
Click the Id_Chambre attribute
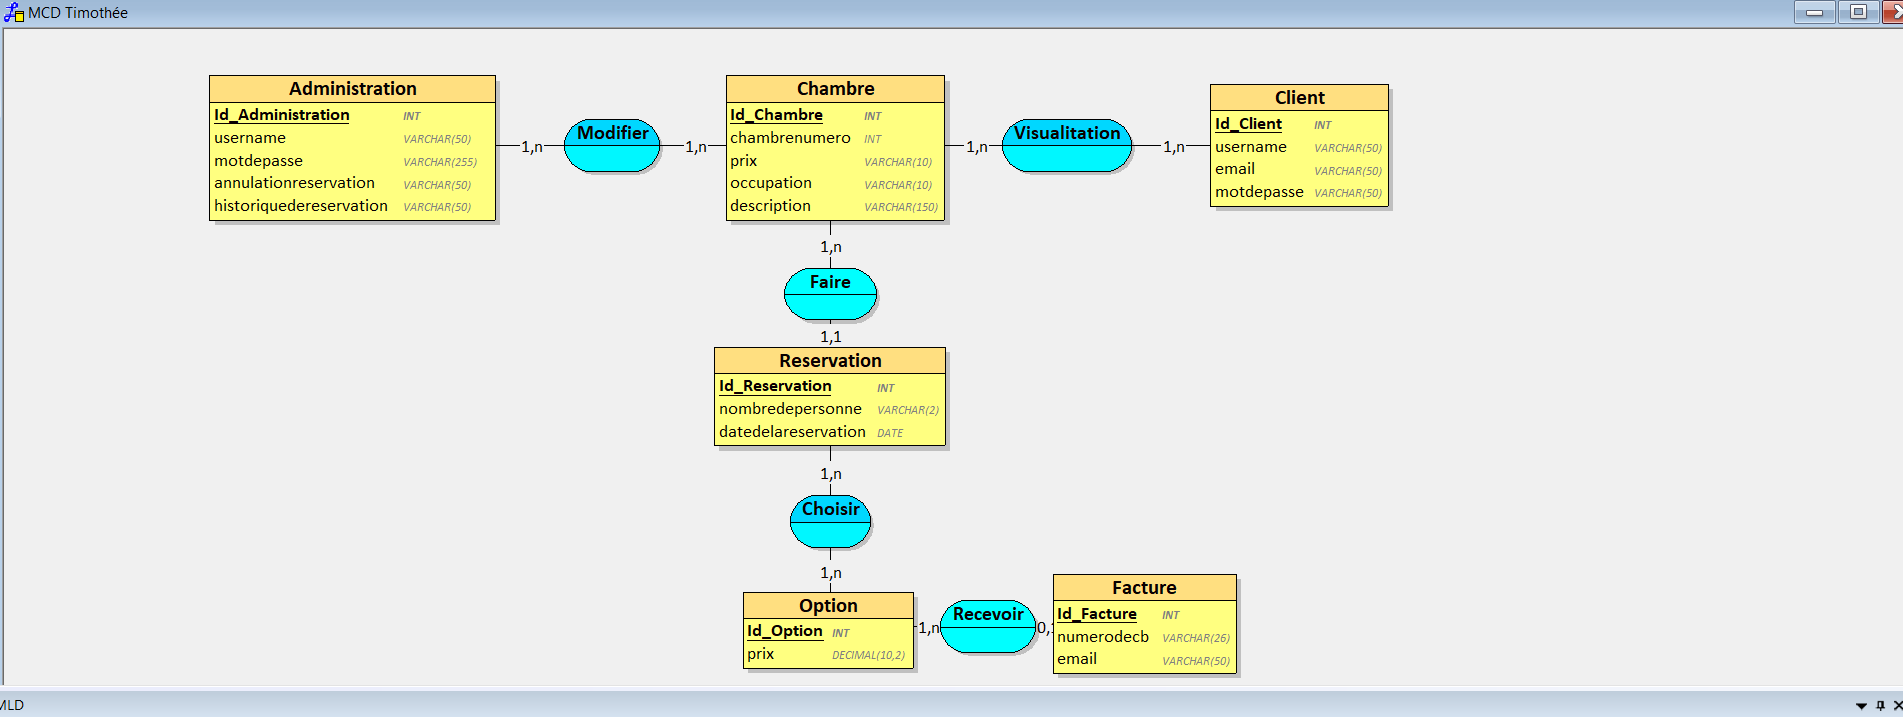coord(776,115)
